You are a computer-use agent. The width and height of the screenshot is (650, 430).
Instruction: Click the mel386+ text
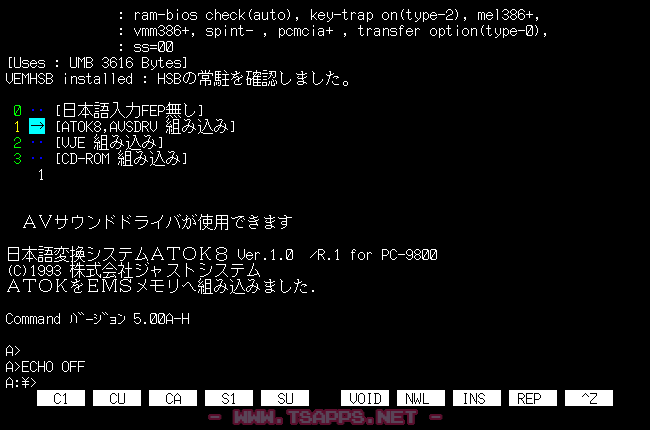coord(505,15)
